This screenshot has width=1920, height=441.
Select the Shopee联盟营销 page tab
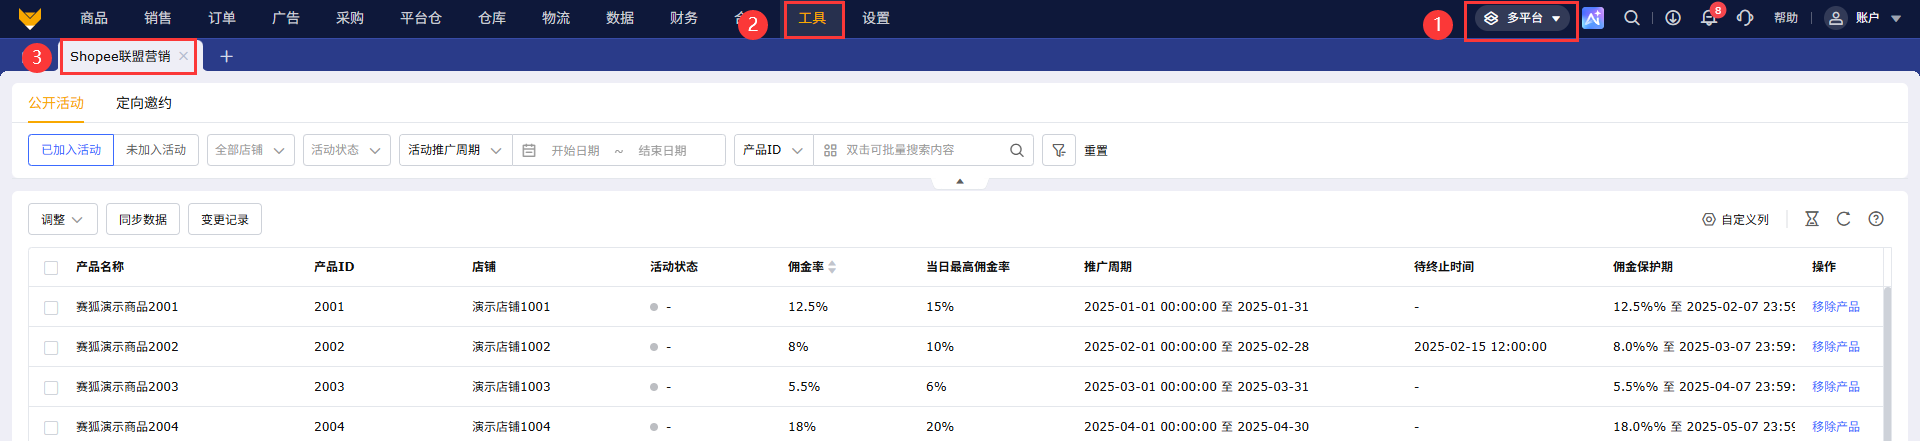120,56
